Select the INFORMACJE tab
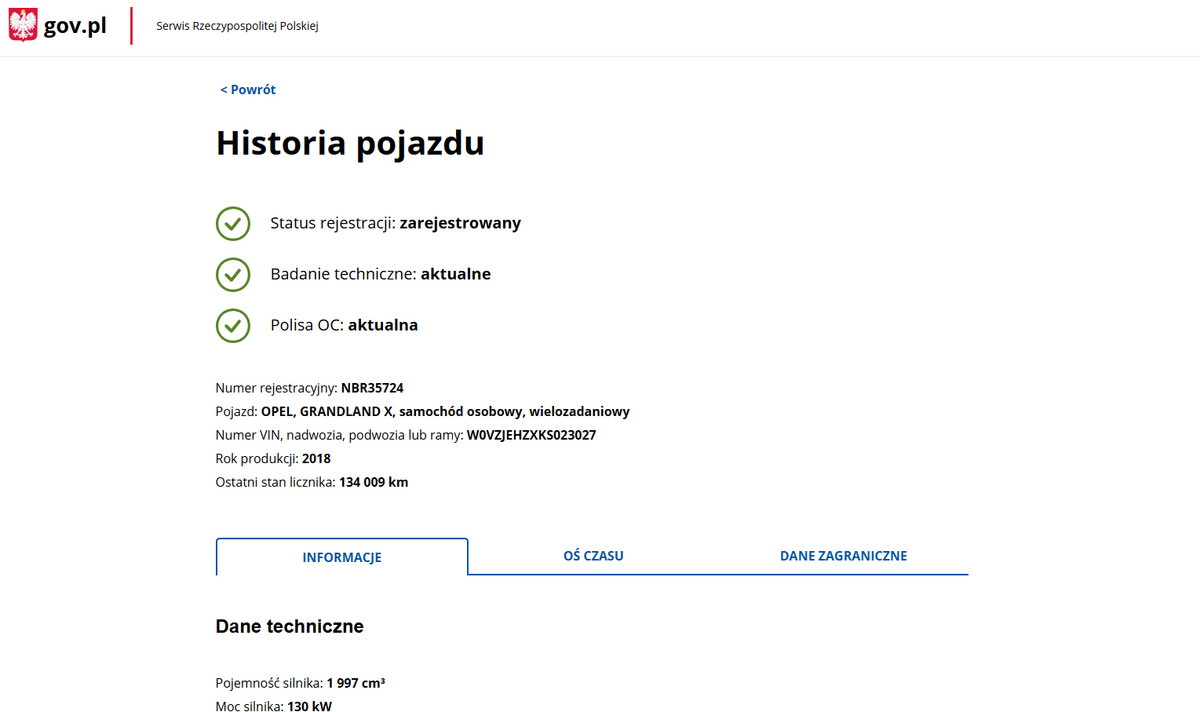 point(341,556)
